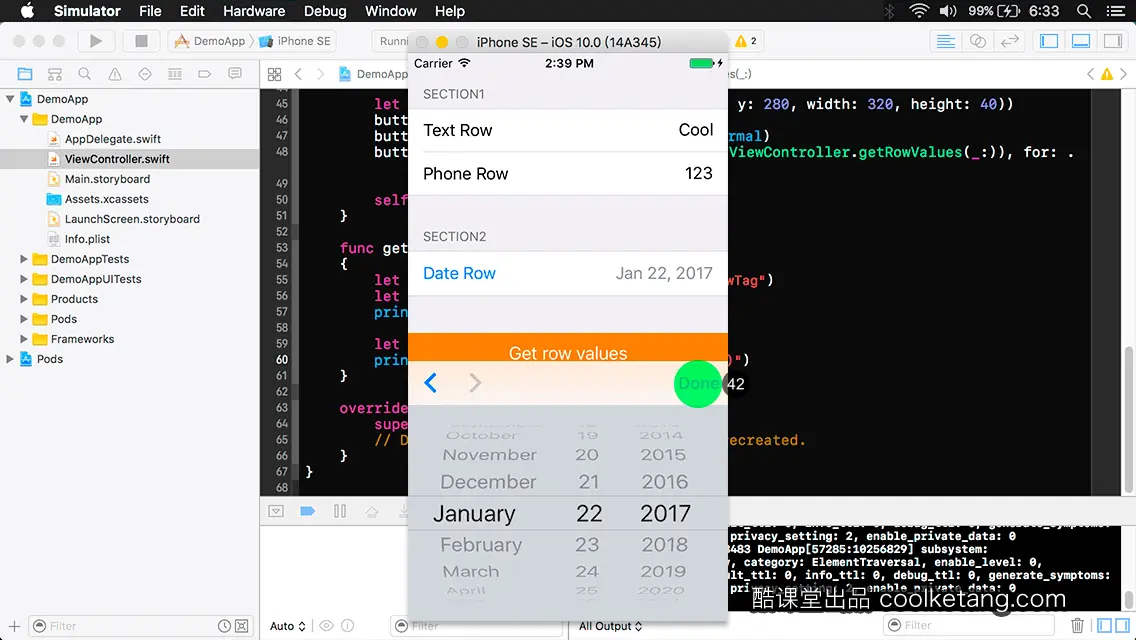Go forward in the Xcode editor history
Viewport: 1136px width, 640px height.
320,74
